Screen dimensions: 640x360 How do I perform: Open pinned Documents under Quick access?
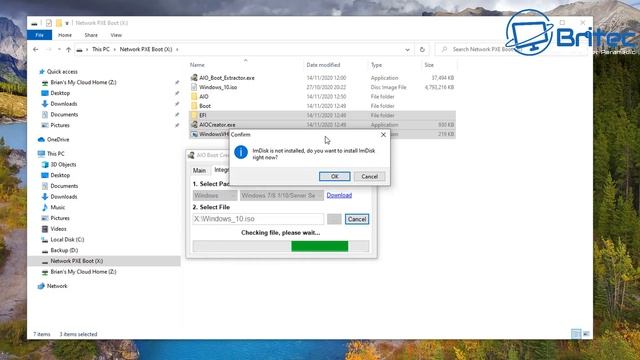point(64,115)
